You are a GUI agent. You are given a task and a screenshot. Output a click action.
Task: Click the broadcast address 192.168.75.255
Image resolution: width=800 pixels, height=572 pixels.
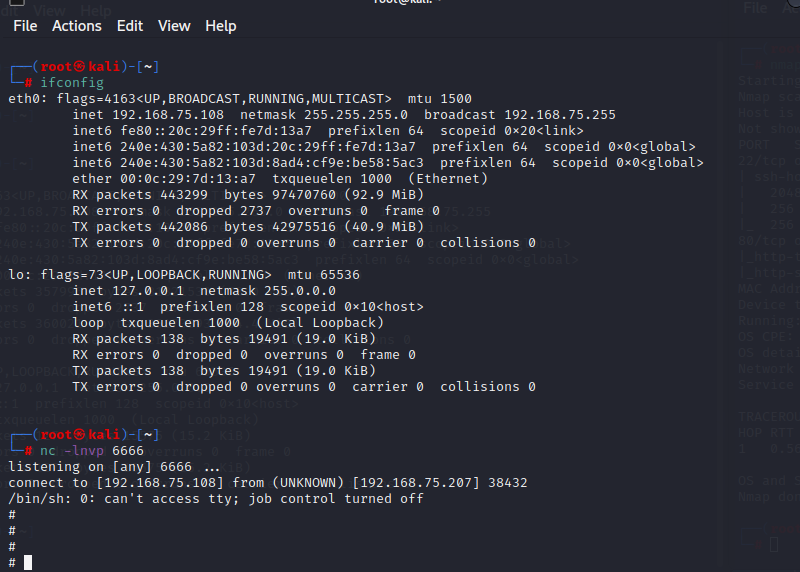(x=560, y=115)
